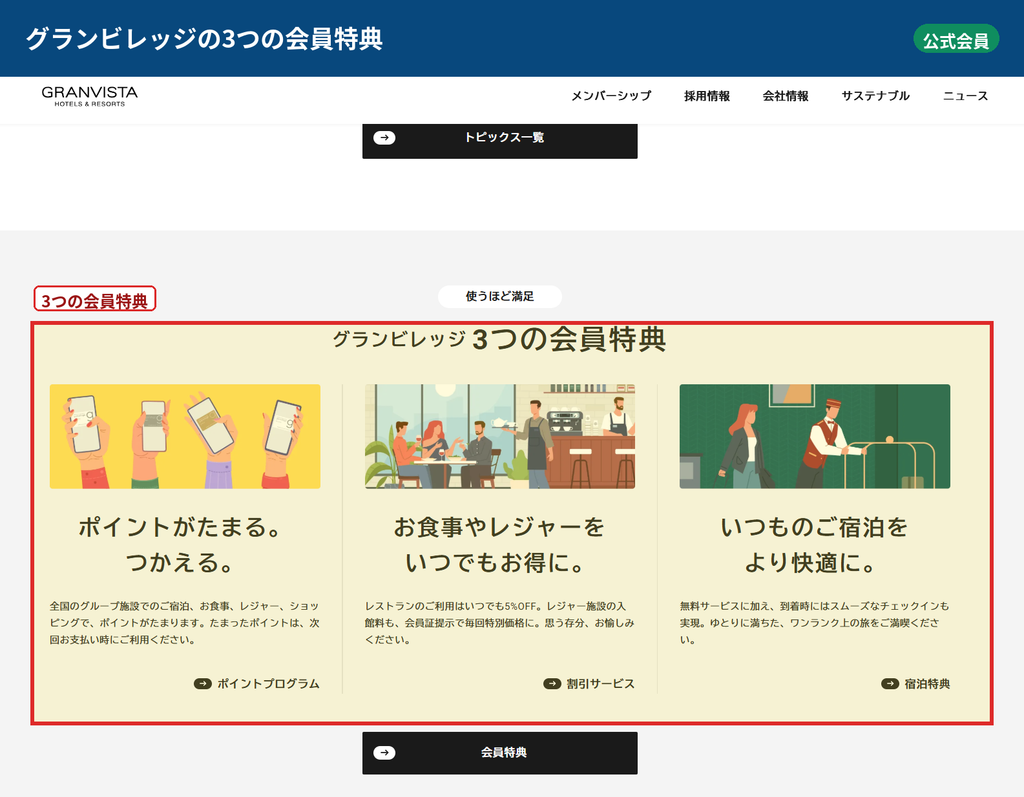Click the いつものご宿泊を より快適に。 heading
The image size is (1024, 797).
coord(814,544)
